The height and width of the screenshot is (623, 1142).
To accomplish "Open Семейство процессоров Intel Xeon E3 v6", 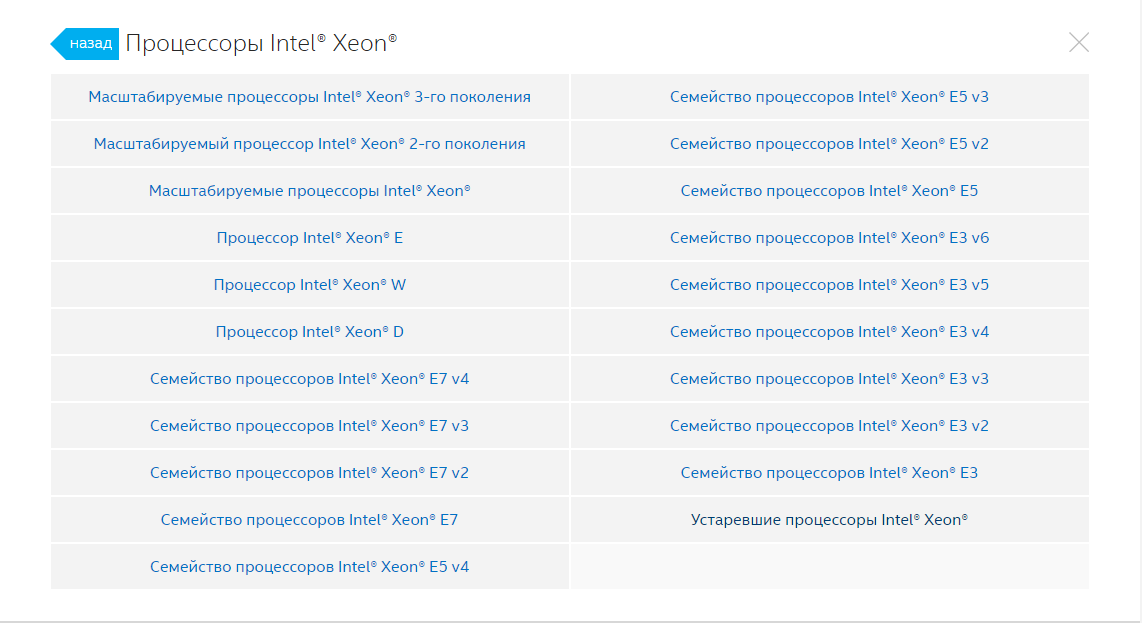I will click(829, 238).
